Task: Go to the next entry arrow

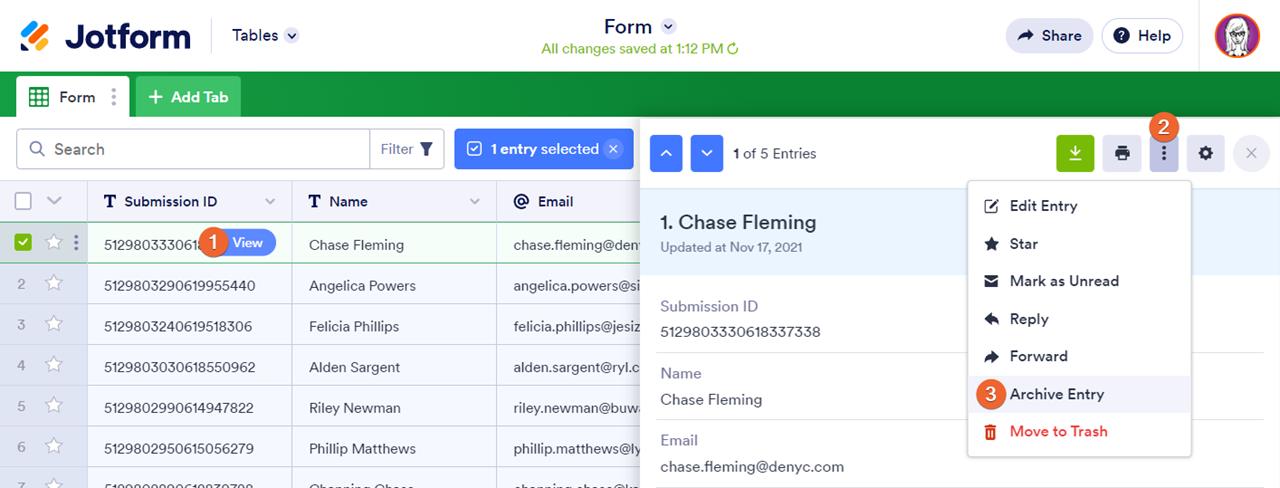Action: (x=706, y=153)
